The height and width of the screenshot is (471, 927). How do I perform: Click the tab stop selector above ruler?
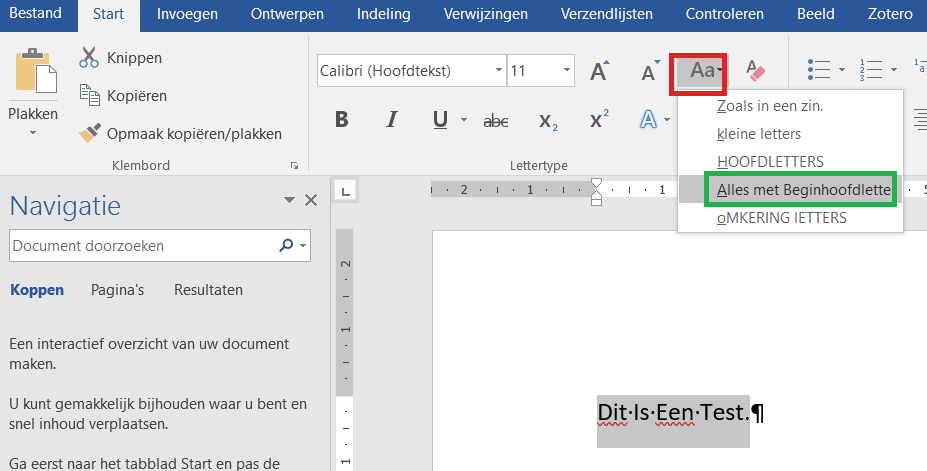346,191
